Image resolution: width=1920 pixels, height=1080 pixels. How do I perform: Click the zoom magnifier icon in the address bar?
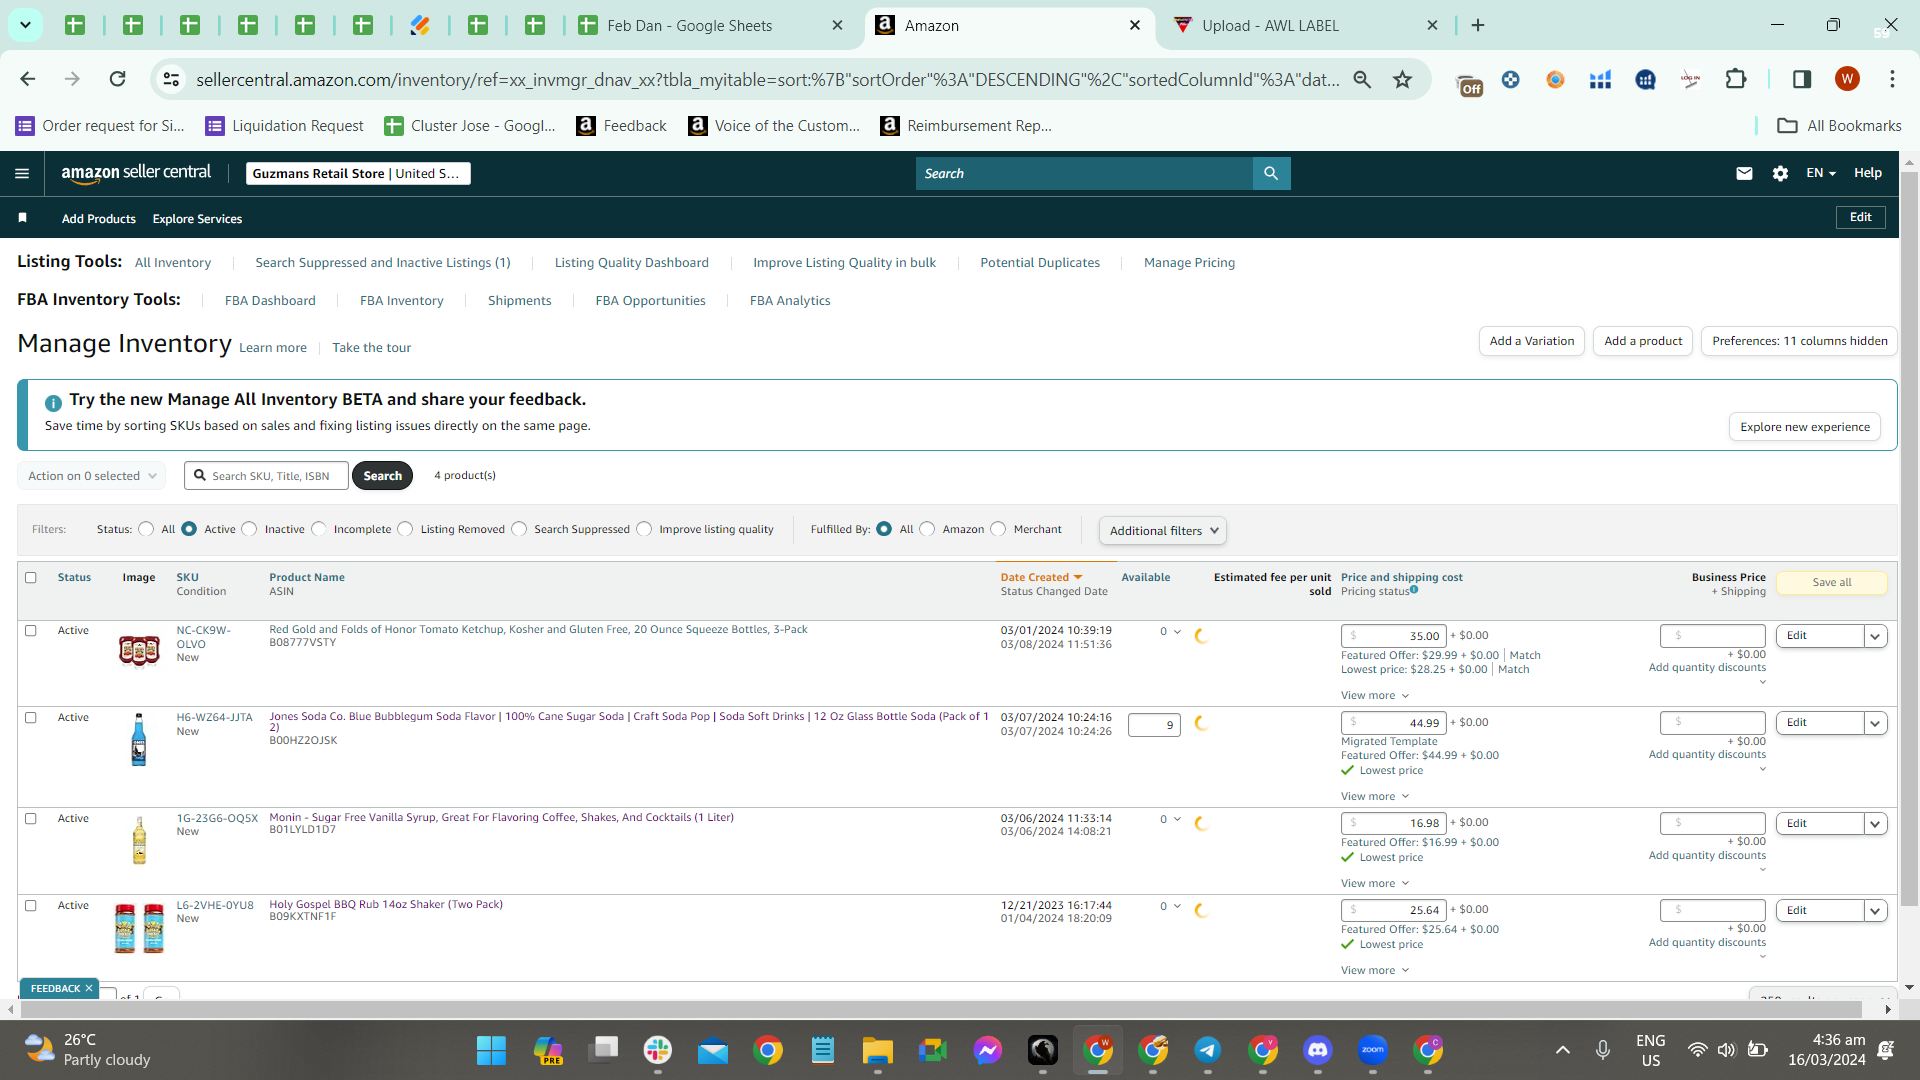[x=1362, y=79]
